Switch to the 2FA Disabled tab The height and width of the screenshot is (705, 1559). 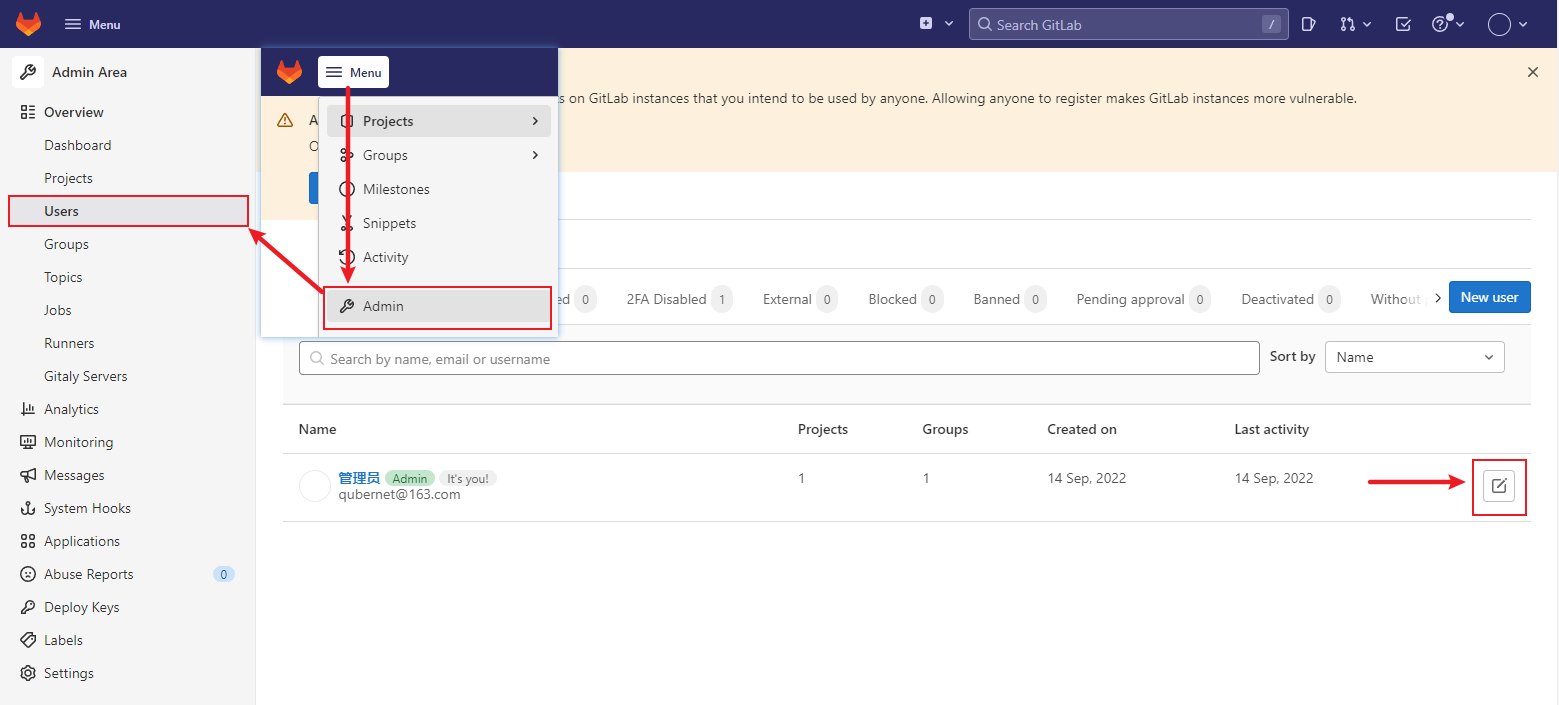[667, 299]
